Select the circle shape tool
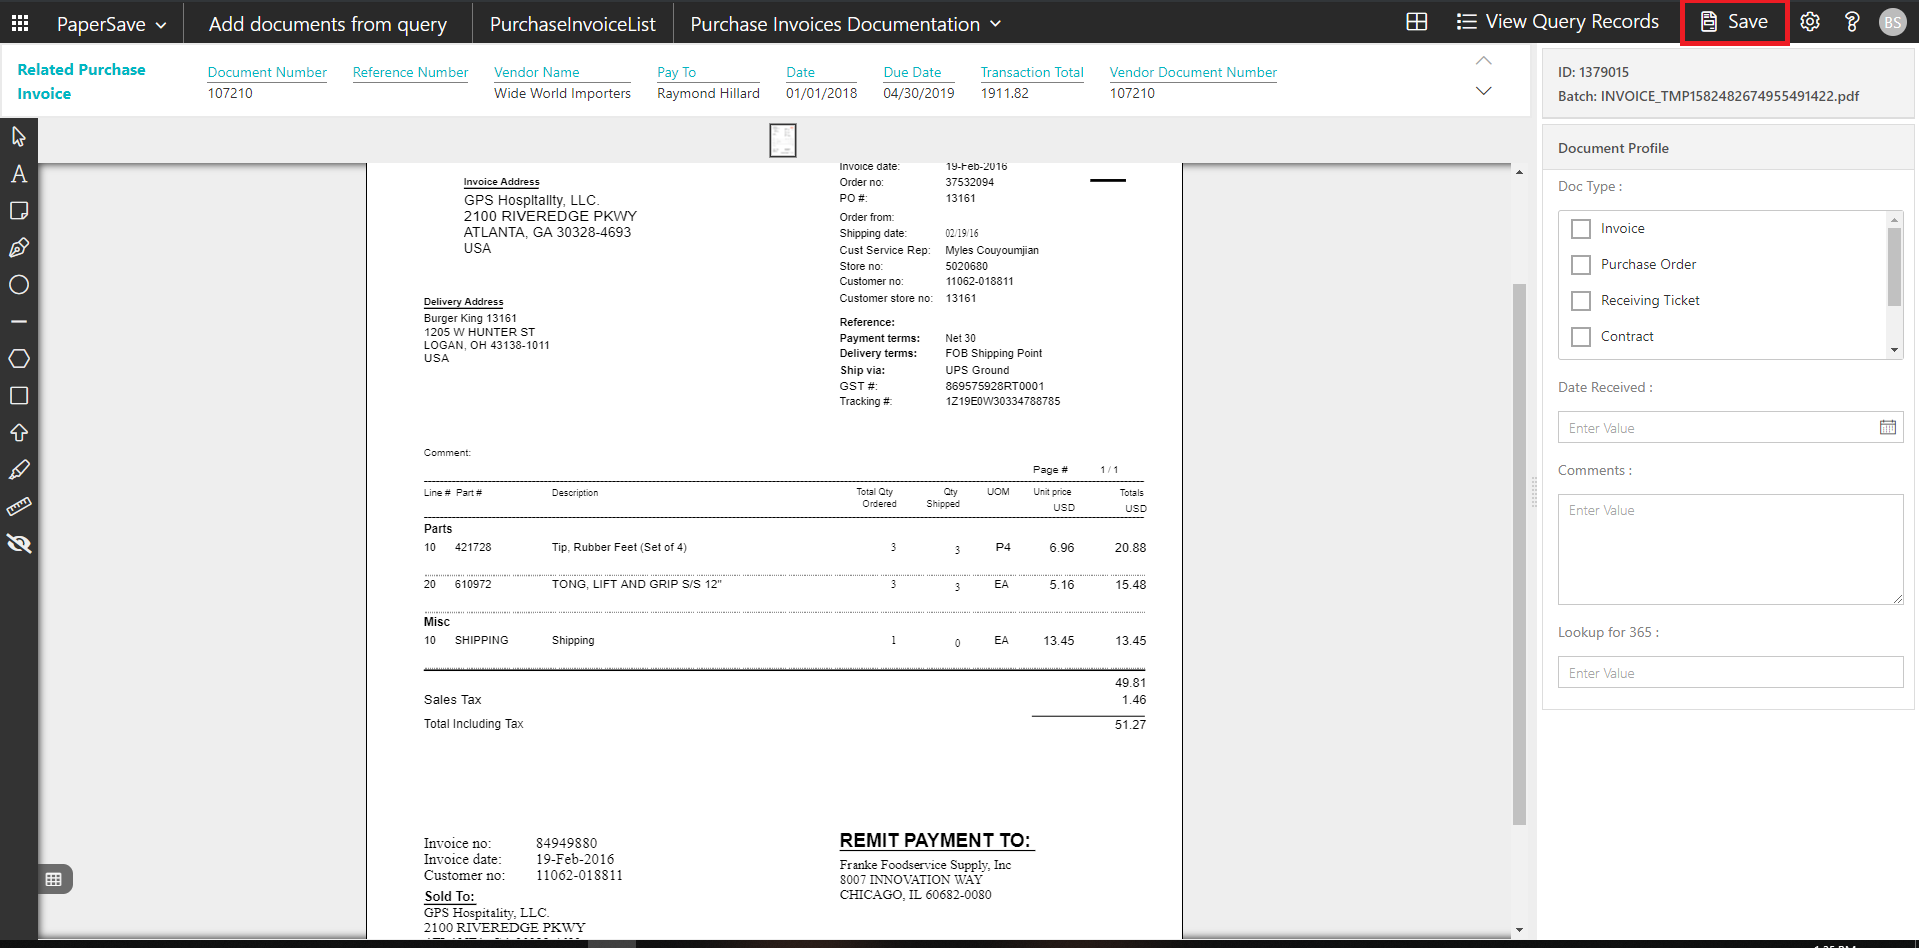 18,285
